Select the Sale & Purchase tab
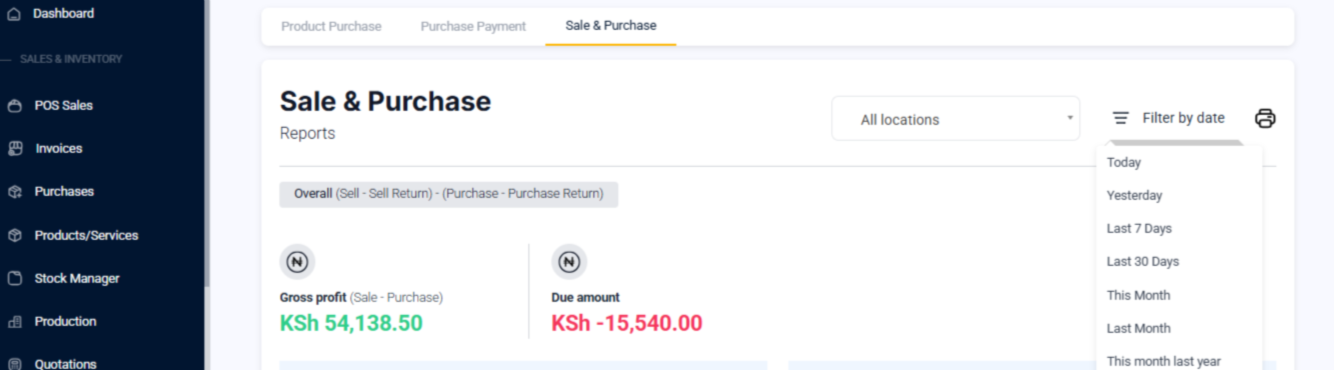Screen dimensions: 1334x370 pyautogui.click(x=611, y=26)
